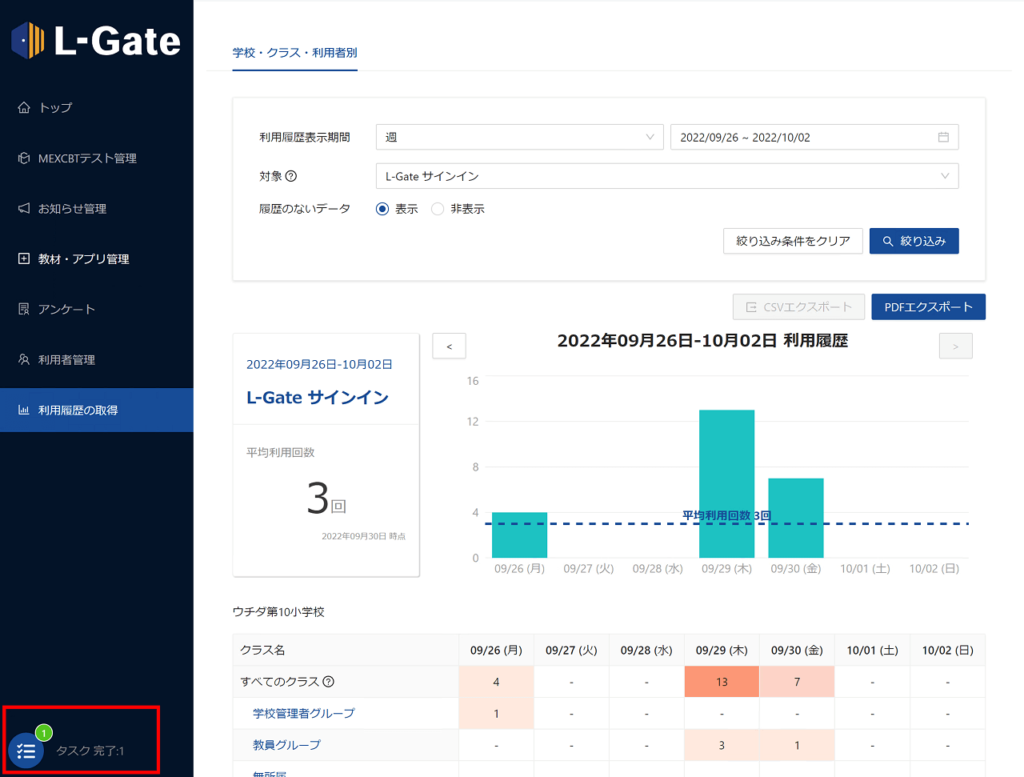Viewport: 1024px width, 777px height.
Task: Go to next week with > button
Action: (955, 346)
